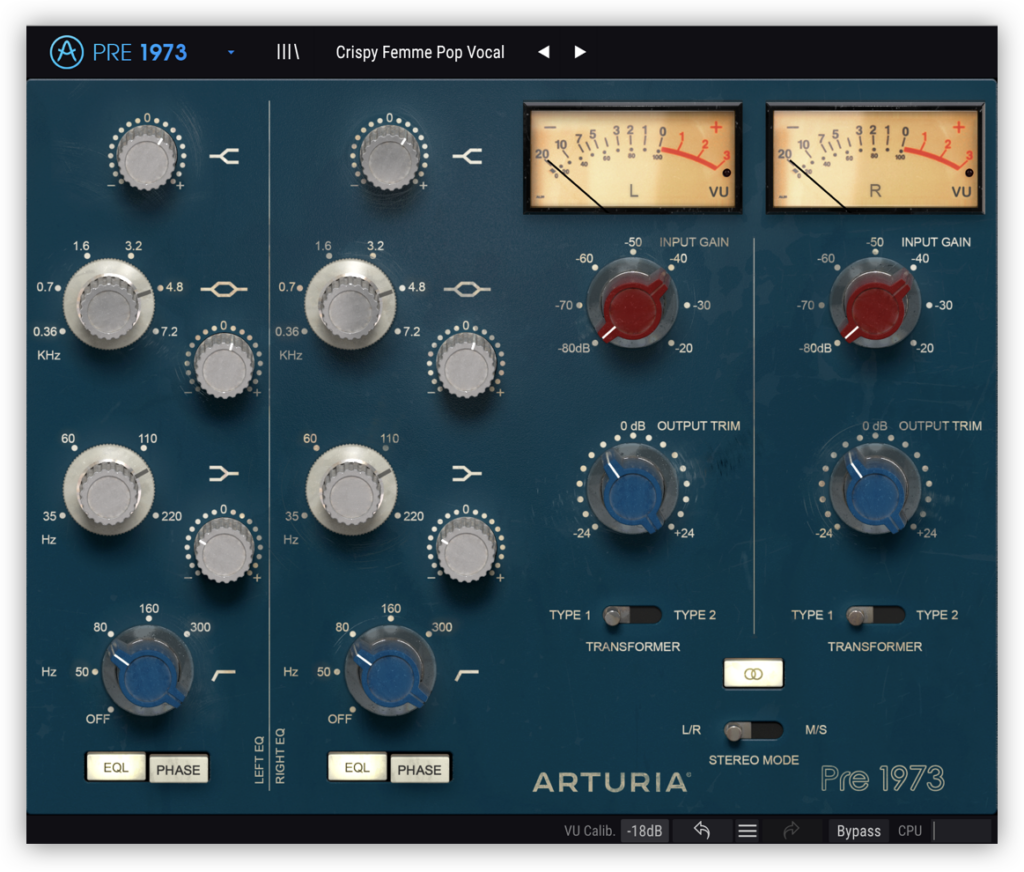Switch right Transformer Type 1/Type 2 toggle
This screenshot has width=1024, height=872.
(x=875, y=615)
